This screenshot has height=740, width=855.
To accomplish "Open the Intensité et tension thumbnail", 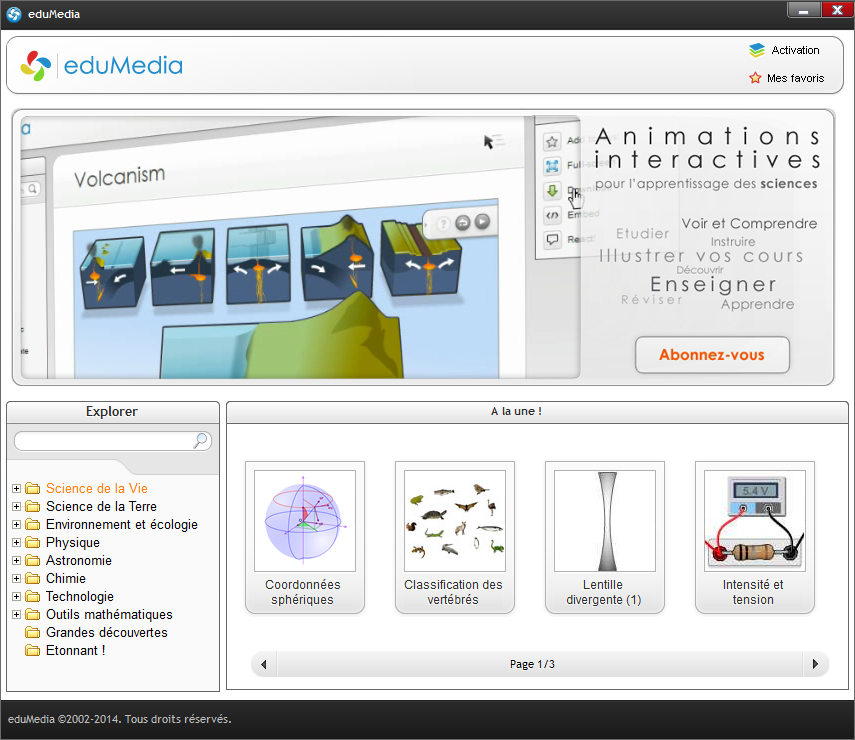I will [x=755, y=537].
